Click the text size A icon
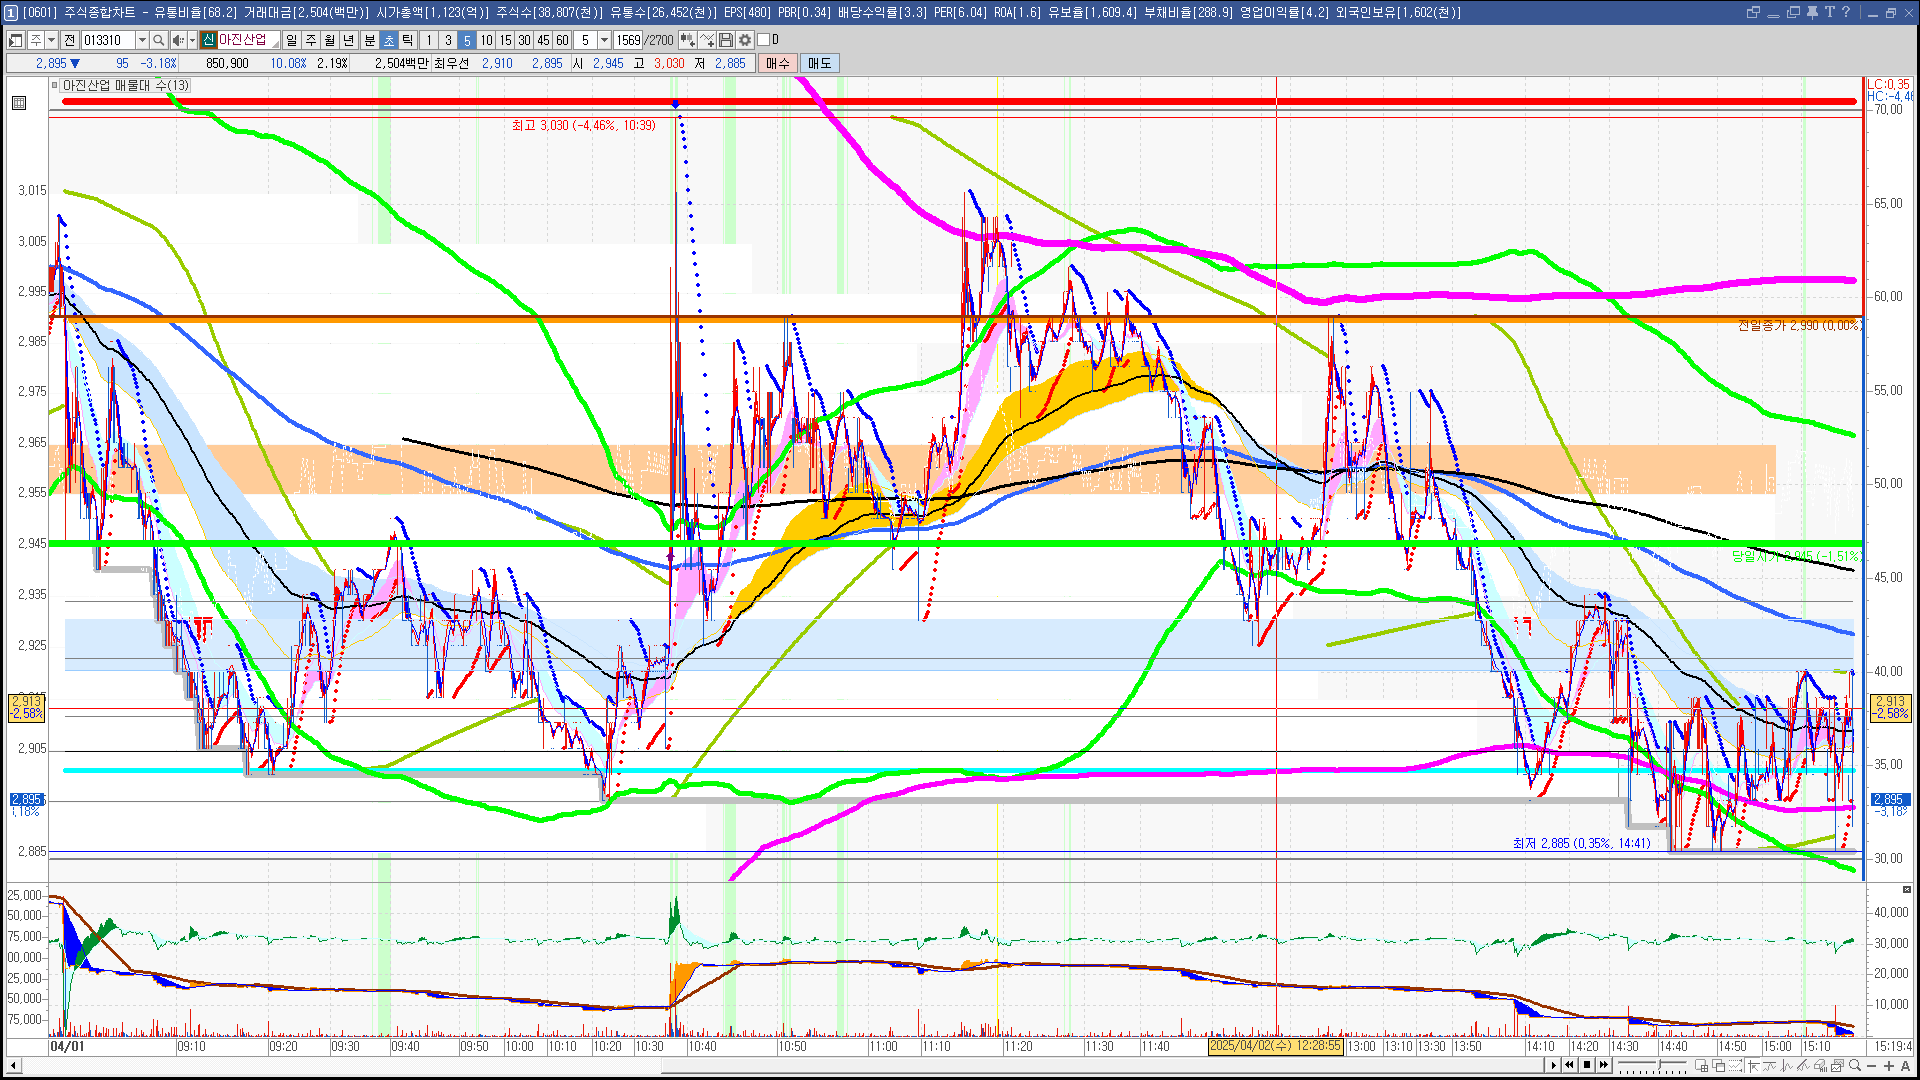The width and height of the screenshot is (1920, 1080). pos(1905,1066)
